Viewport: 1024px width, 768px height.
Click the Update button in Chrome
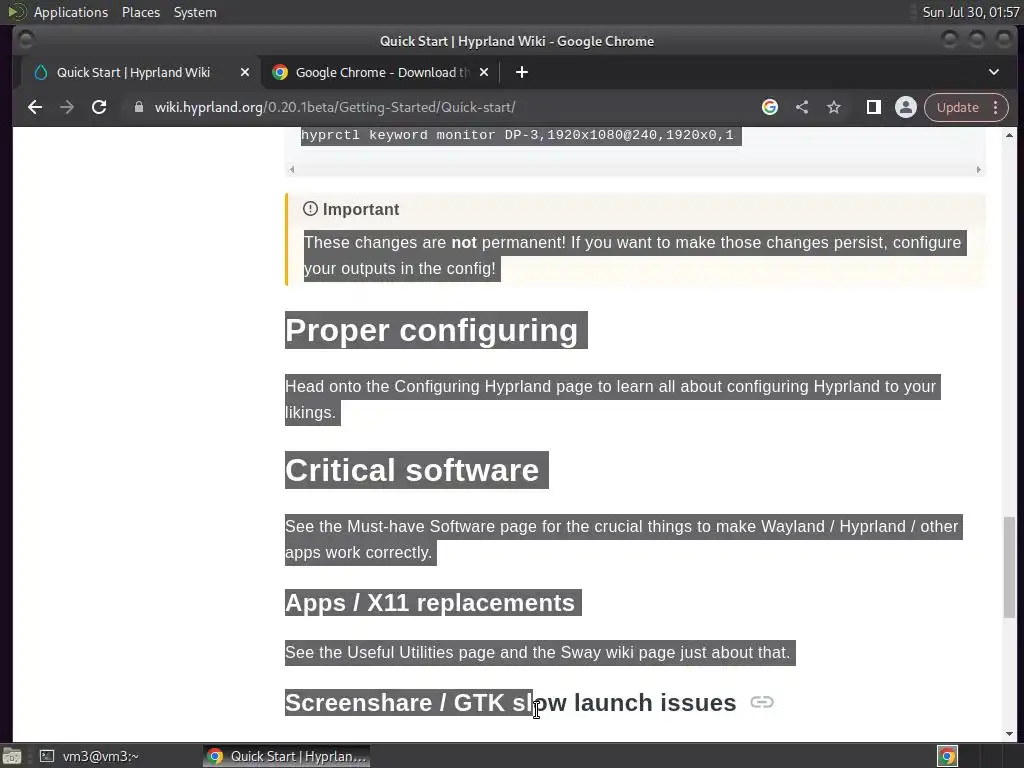[x=957, y=107]
